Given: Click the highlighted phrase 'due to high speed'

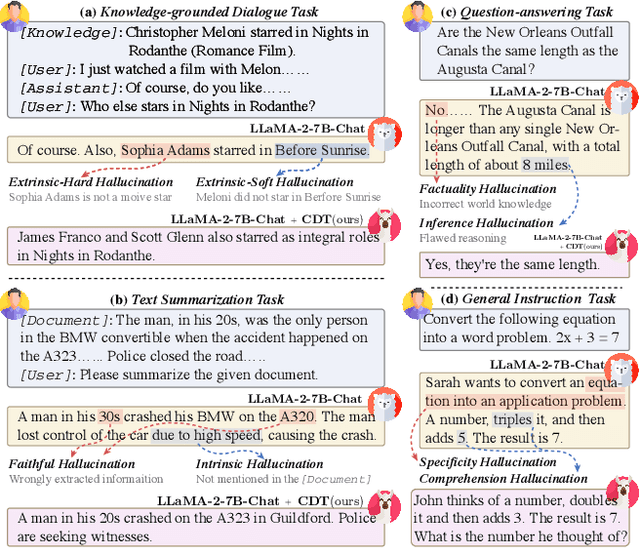Looking at the screenshot, I should click(x=206, y=435).
